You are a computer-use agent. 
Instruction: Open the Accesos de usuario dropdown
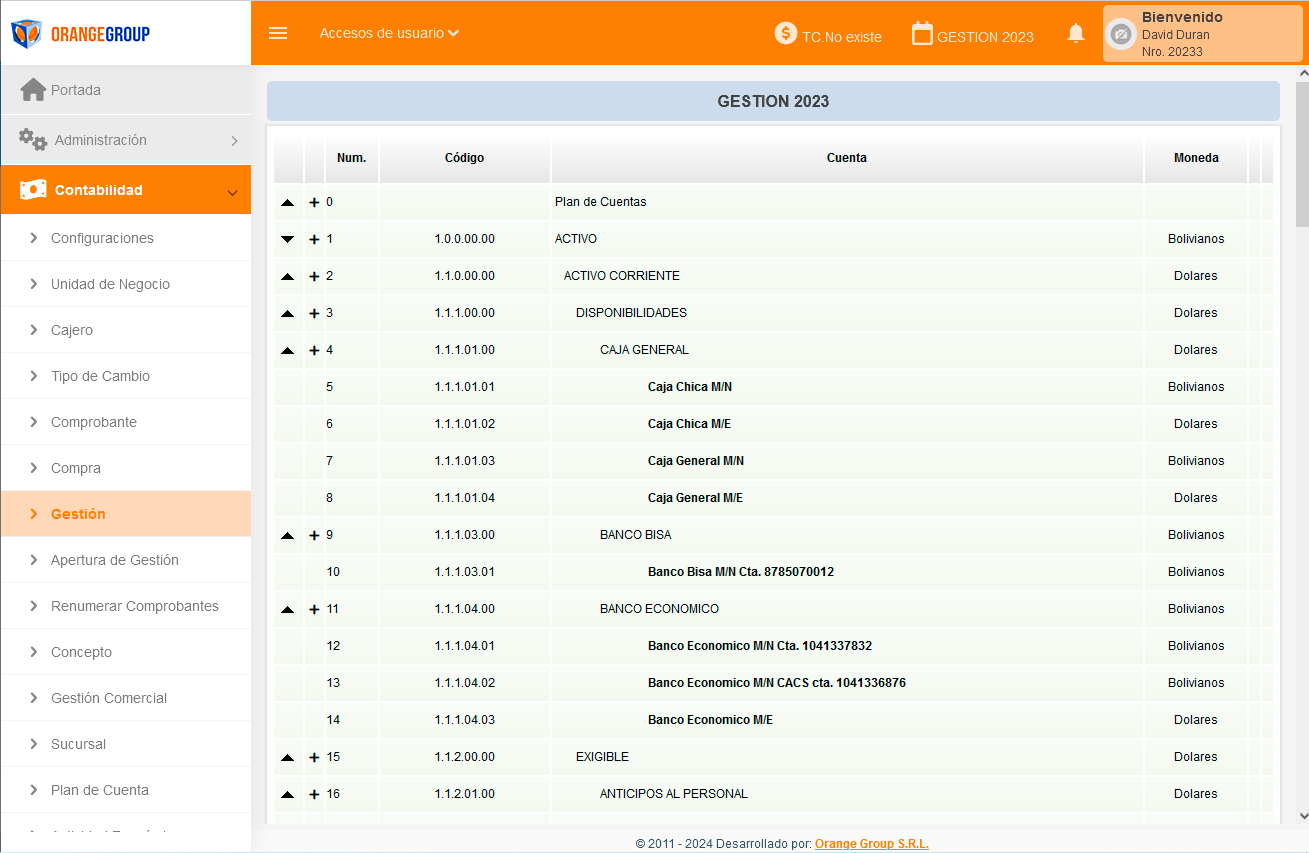pyautogui.click(x=389, y=33)
